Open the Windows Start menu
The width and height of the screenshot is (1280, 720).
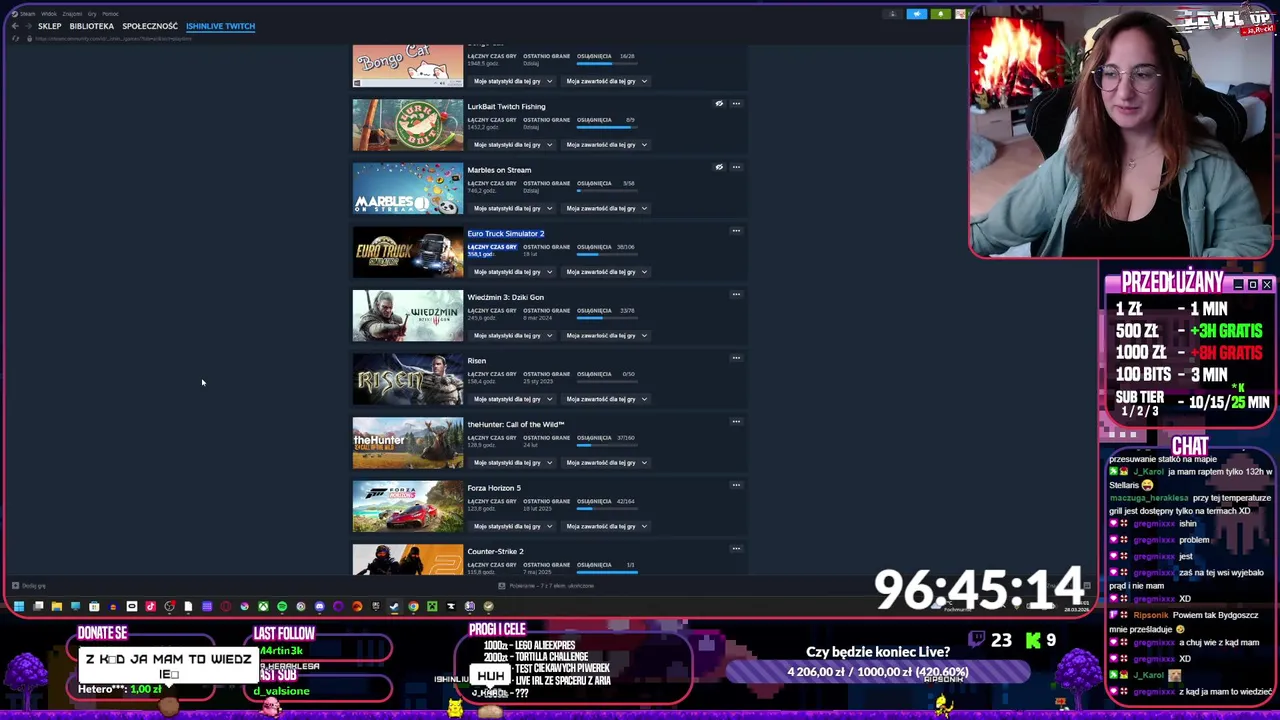18,606
